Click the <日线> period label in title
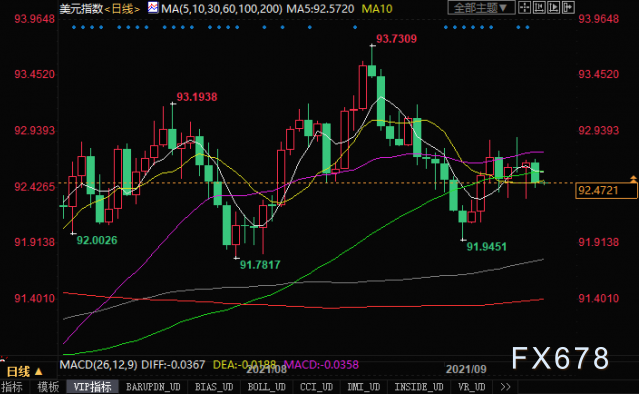Screen dimensions: 640x394 tap(123, 9)
